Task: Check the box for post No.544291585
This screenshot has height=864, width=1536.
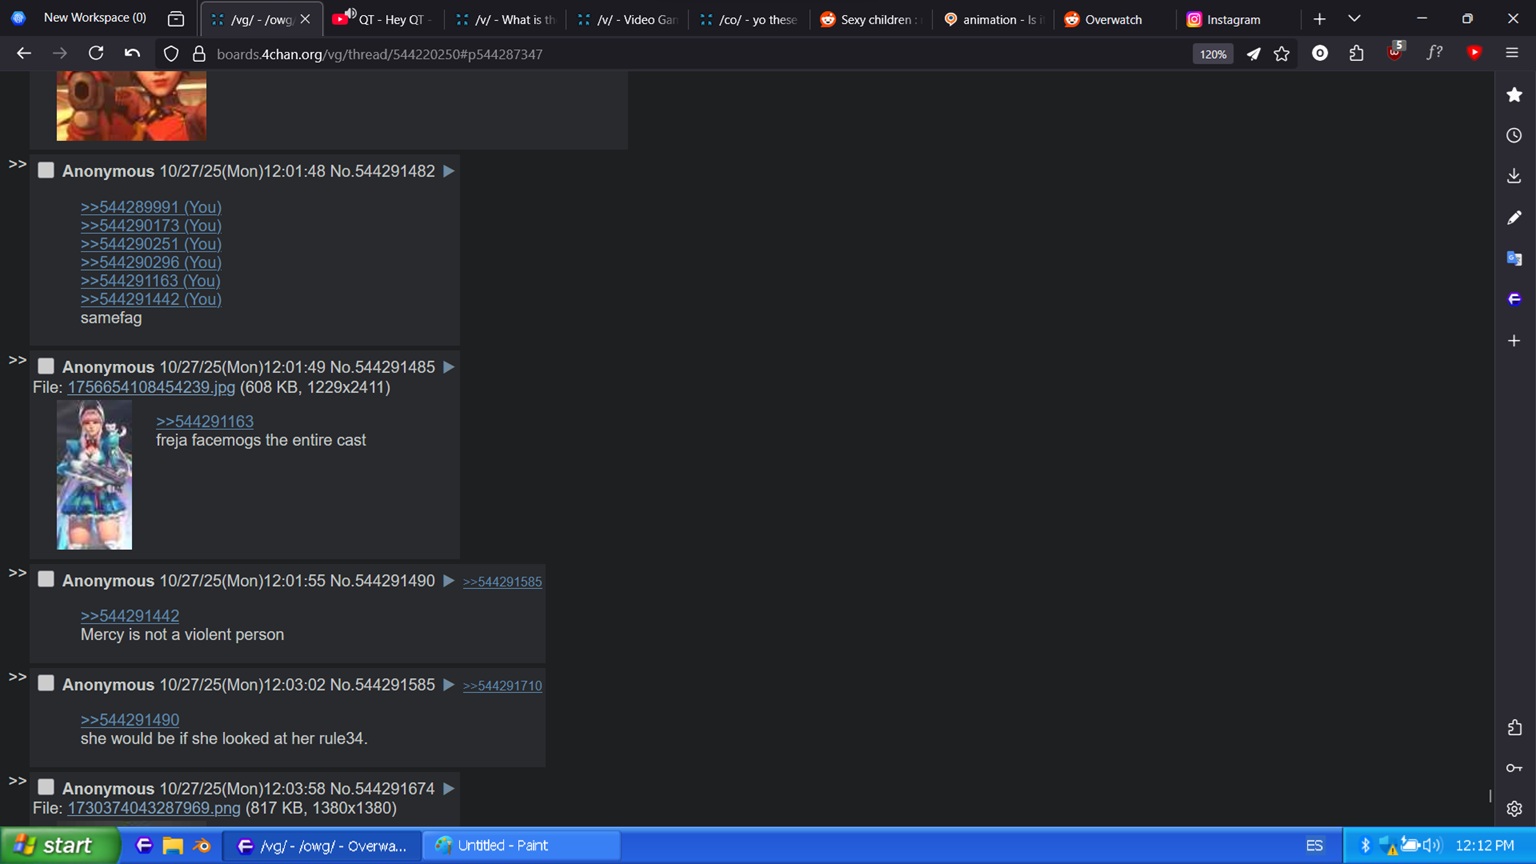Action: click(46, 683)
